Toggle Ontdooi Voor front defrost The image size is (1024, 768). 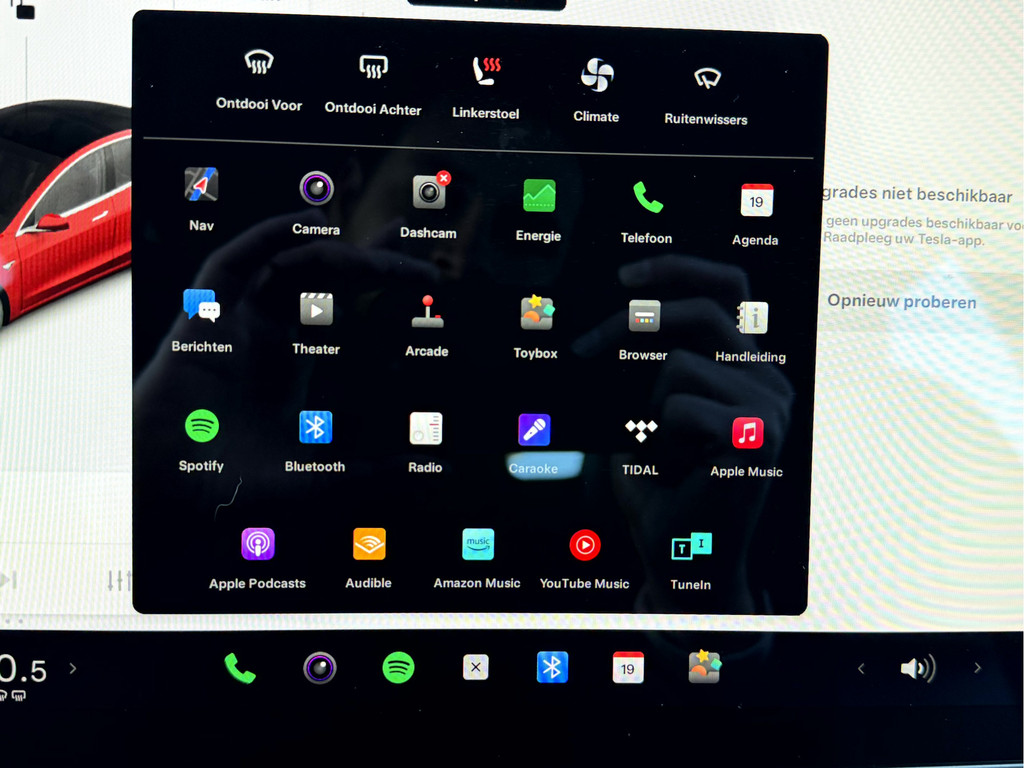(x=259, y=63)
